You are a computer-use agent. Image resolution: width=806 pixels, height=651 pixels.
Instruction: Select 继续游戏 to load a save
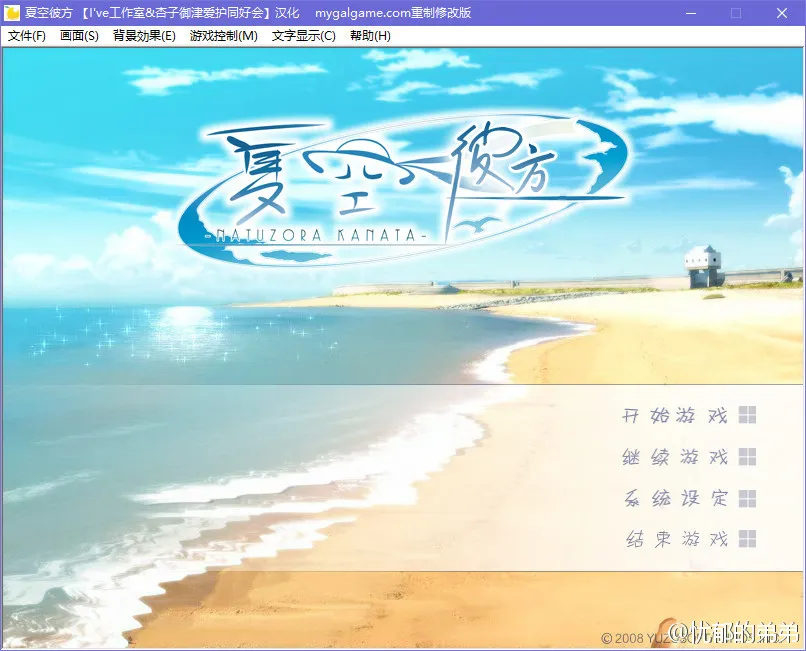[674, 458]
